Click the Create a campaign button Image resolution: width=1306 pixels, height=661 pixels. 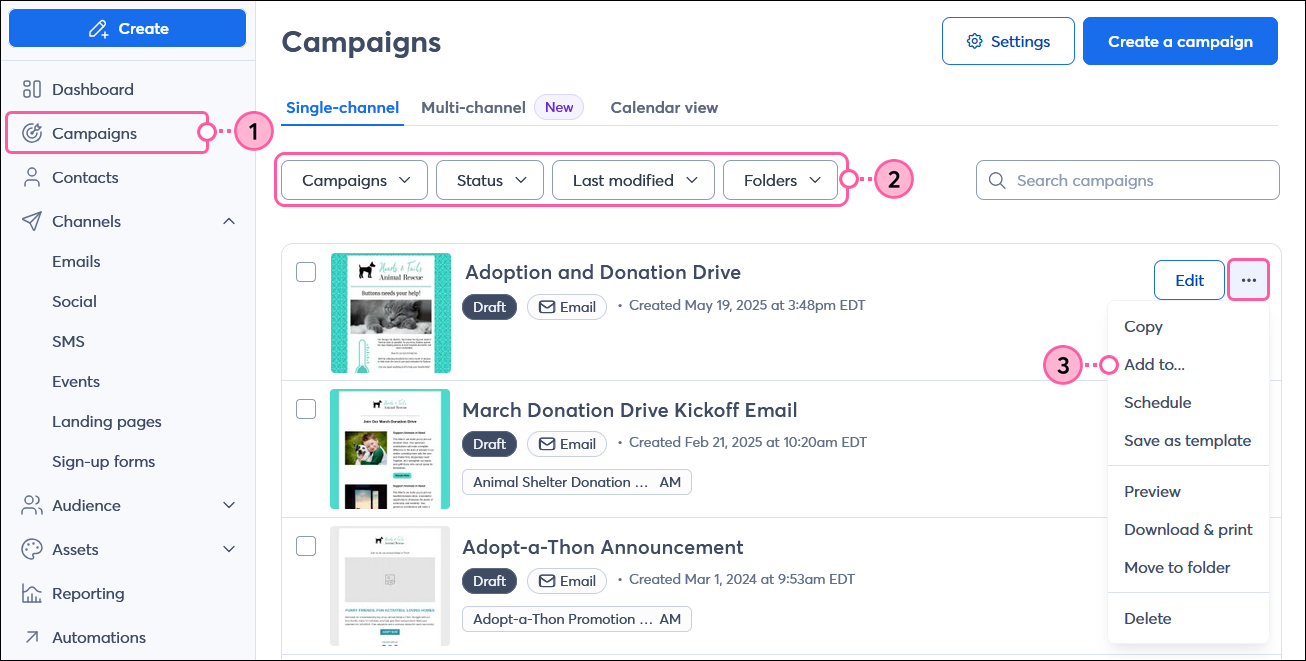[1180, 41]
